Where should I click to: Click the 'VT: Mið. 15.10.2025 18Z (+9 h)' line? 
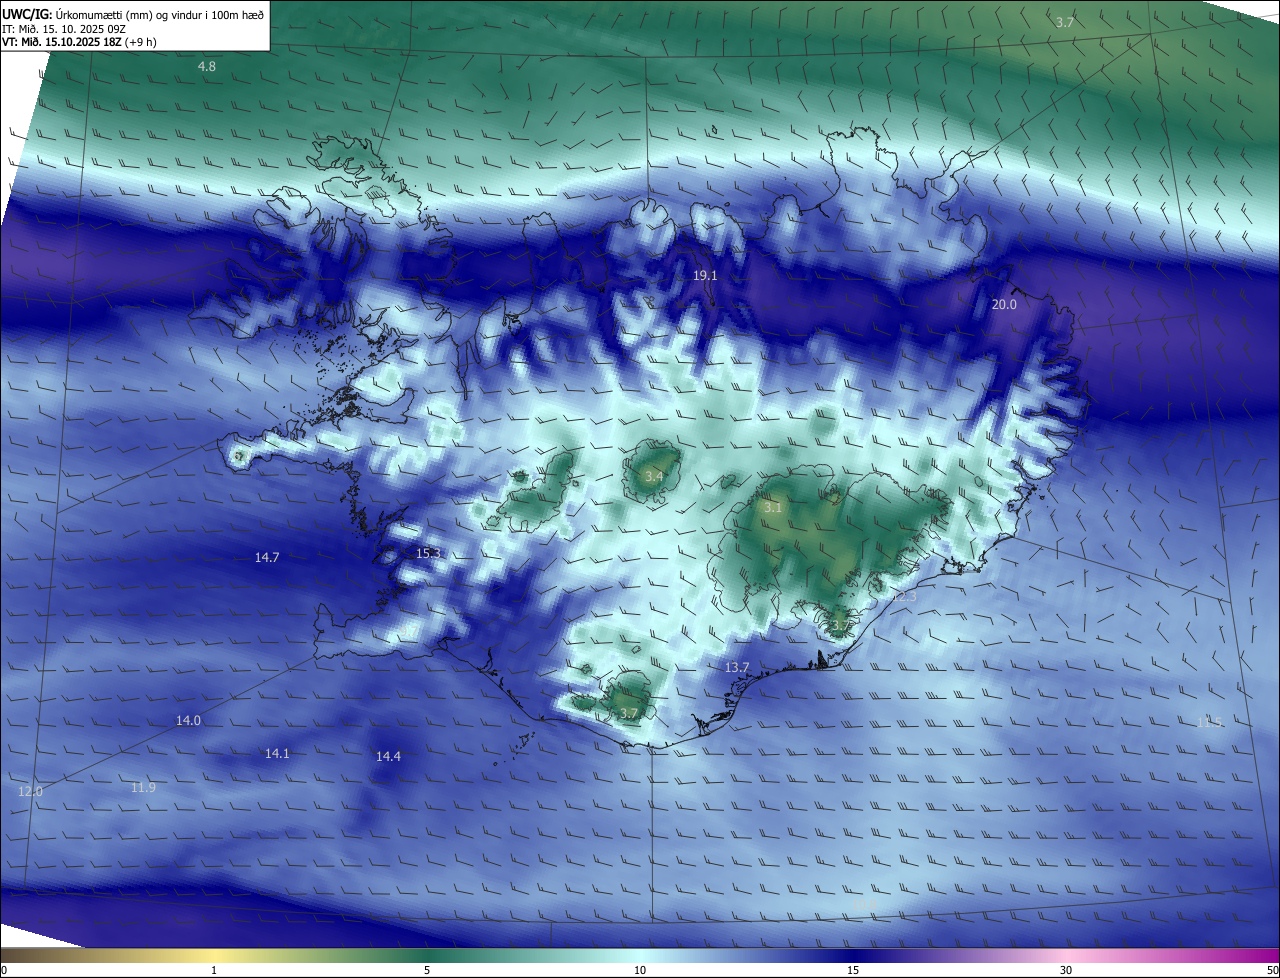(x=79, y=42)
